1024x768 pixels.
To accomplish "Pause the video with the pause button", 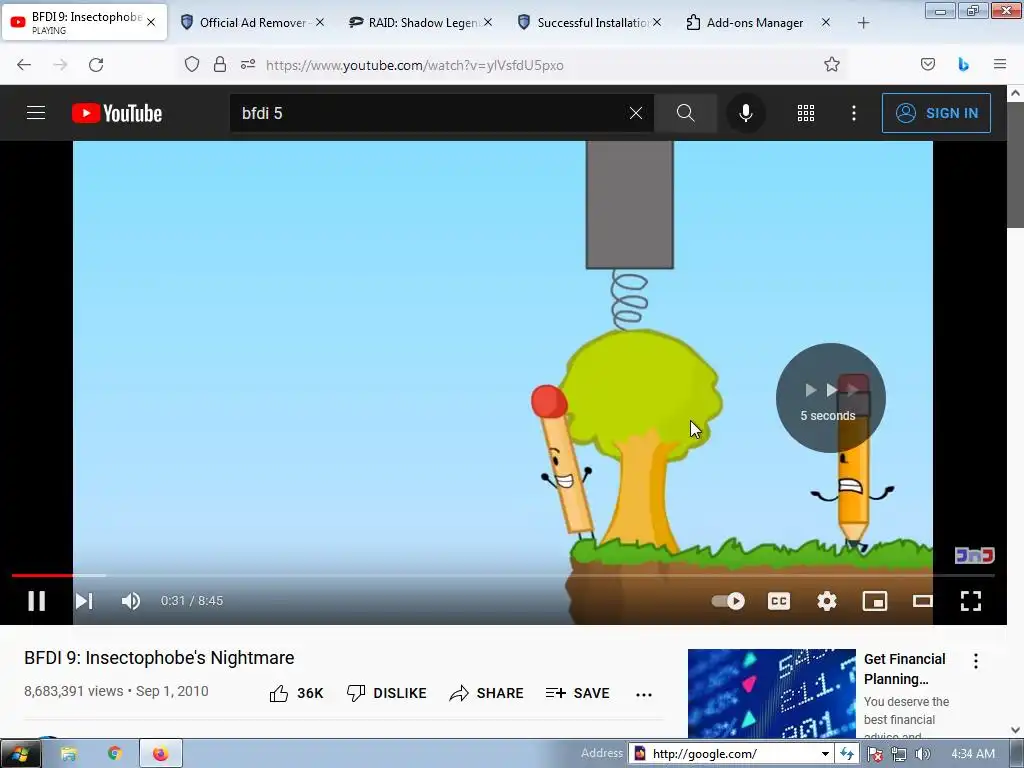I will click(x=37, y=601).
